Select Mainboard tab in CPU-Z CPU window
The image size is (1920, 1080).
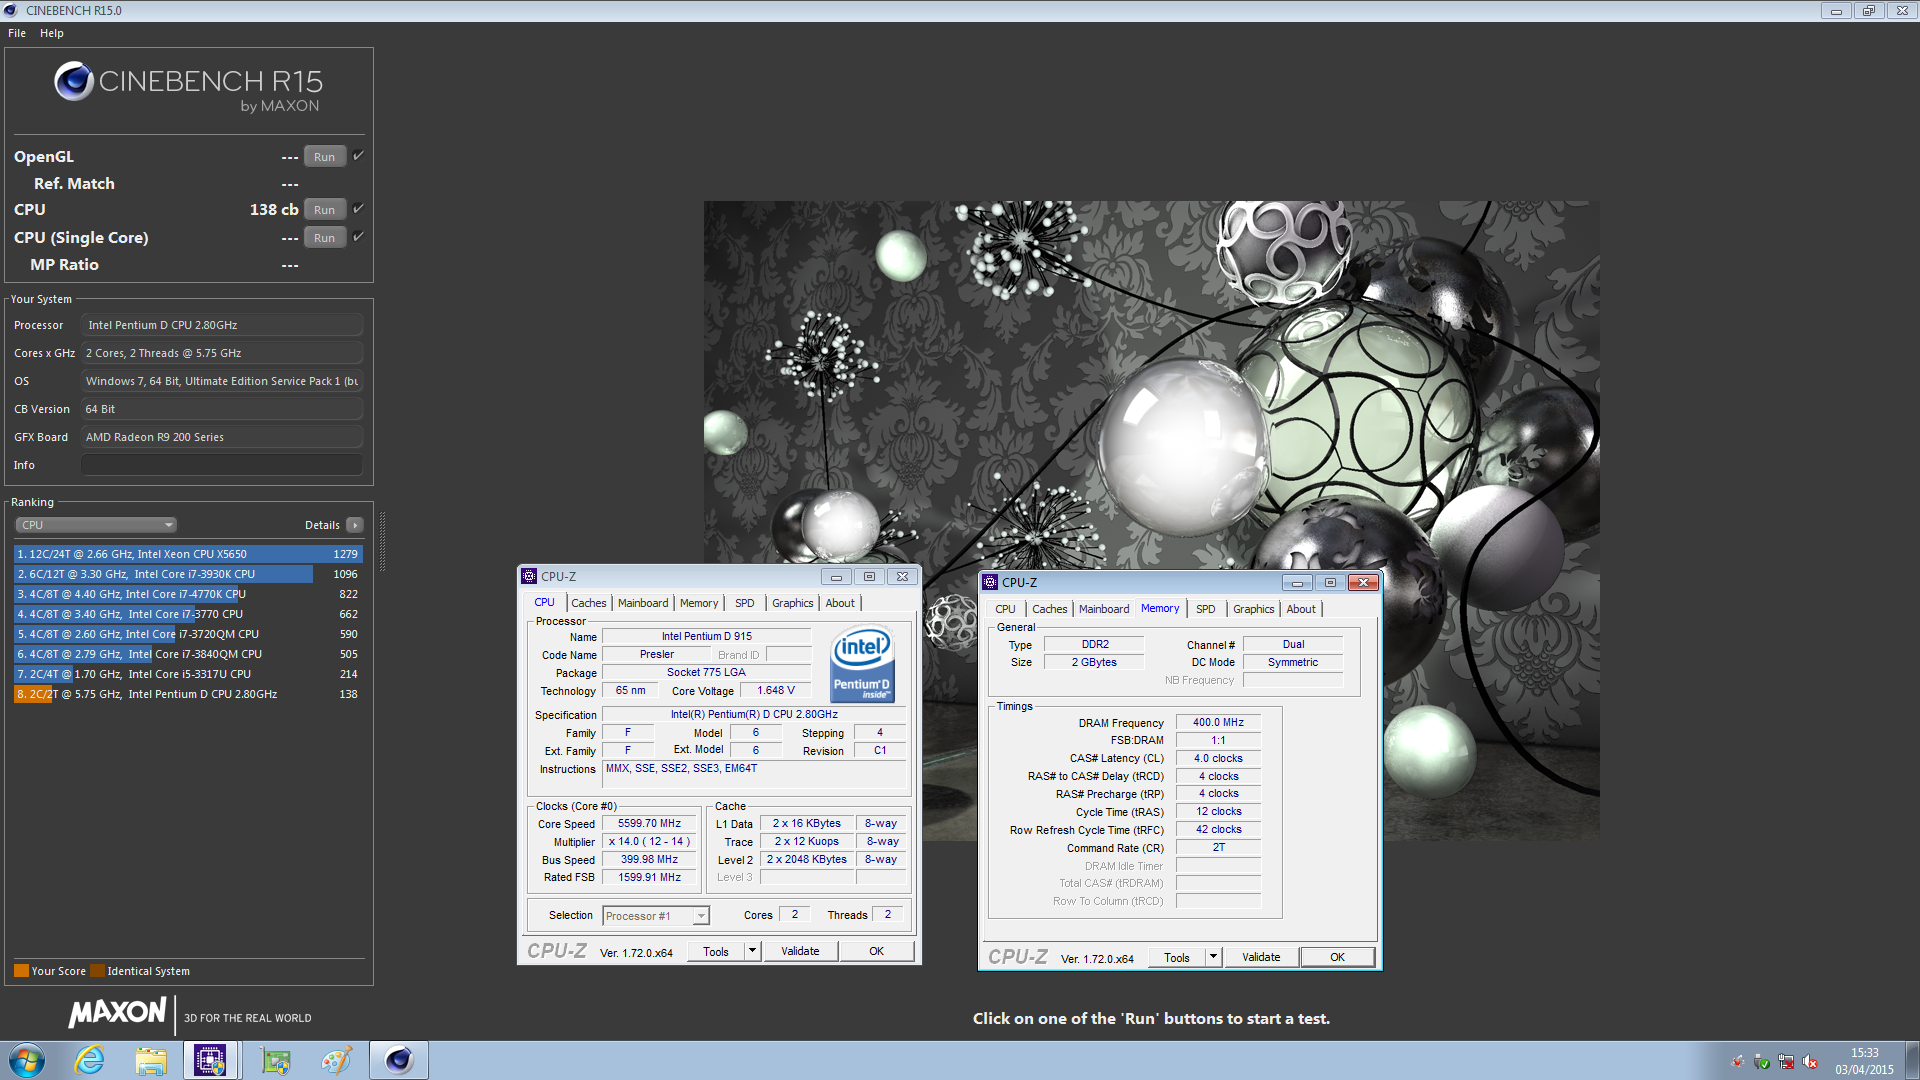click(643, 603)
